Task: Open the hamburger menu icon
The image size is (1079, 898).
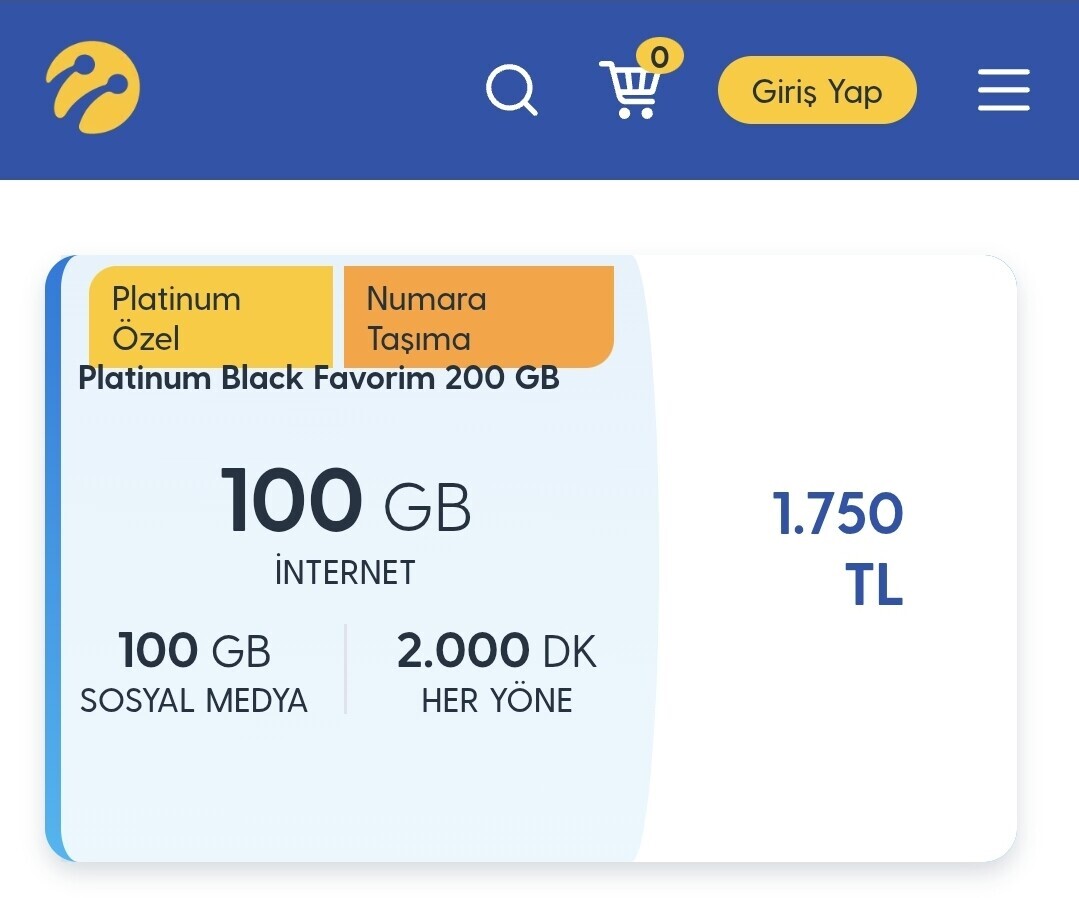Action: [1004, 89]
